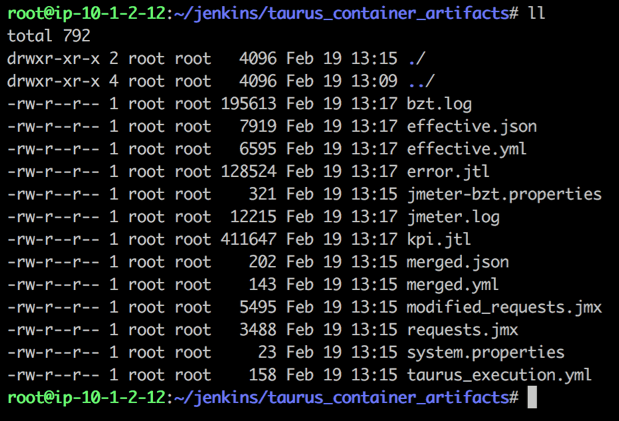Screen dimensions: 619x421
Task: Click on error.jtl in the listing
Action: (448, 172)
